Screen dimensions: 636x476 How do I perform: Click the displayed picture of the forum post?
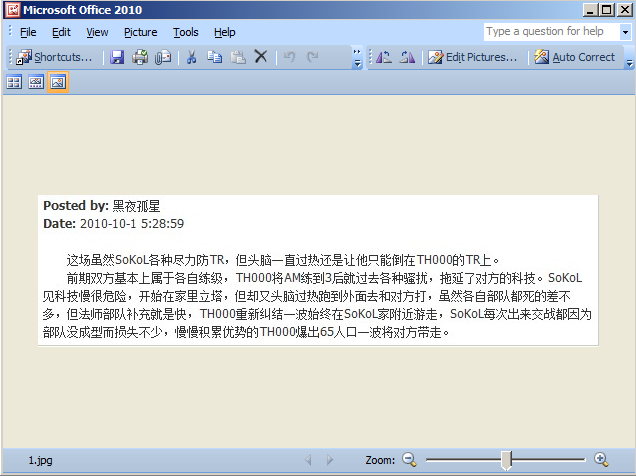[x=318, y=270]
